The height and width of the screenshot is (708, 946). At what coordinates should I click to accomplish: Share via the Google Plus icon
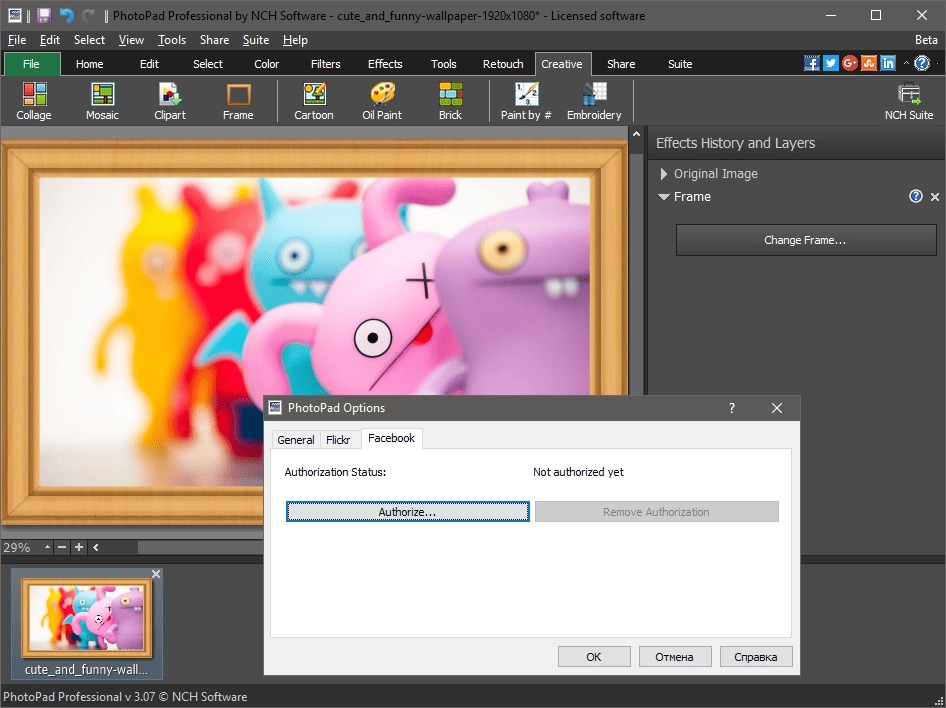[x=849, y=63]
